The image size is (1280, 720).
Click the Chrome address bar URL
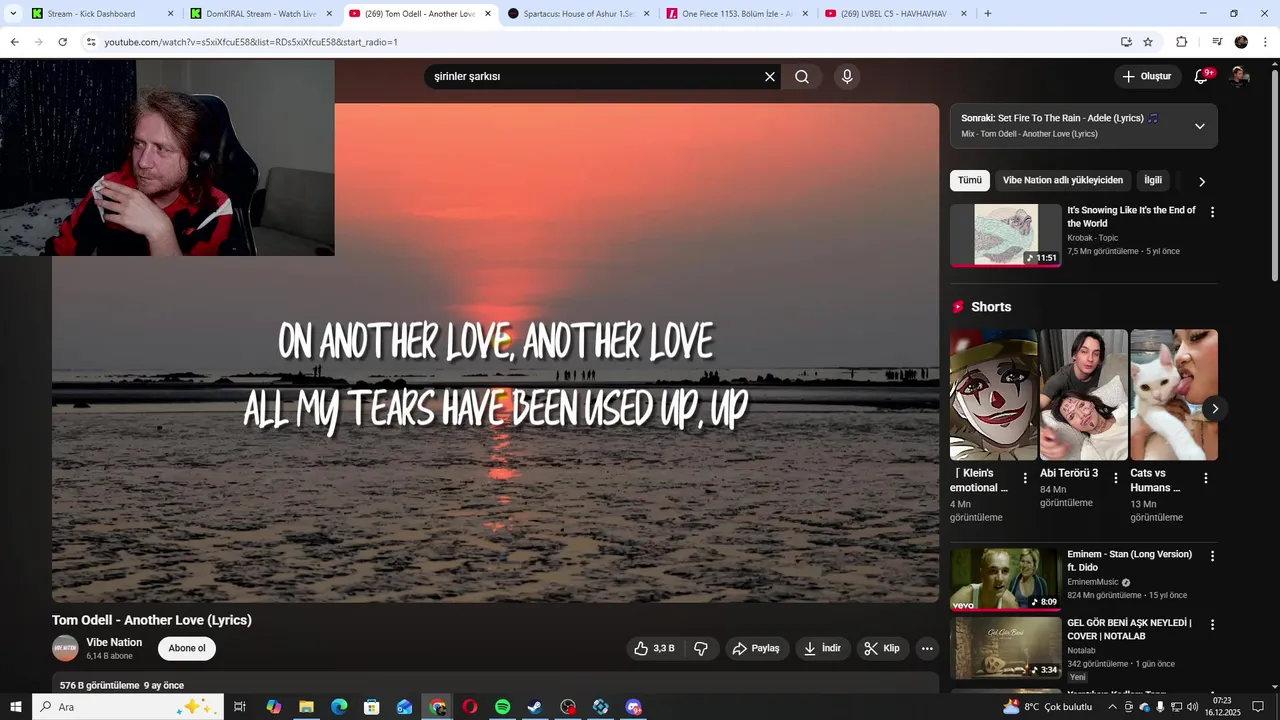251,42
